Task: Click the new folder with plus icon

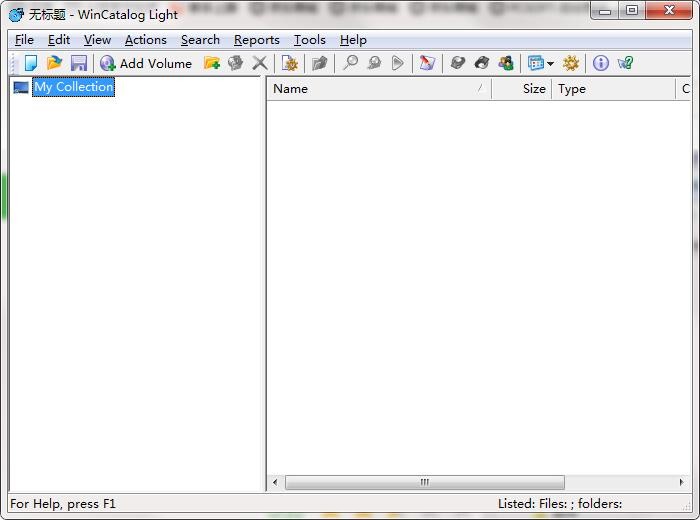Action: click(212, 63)
